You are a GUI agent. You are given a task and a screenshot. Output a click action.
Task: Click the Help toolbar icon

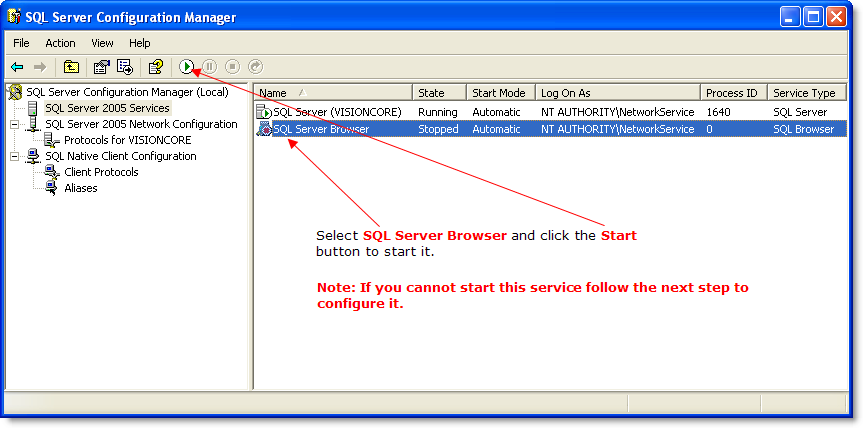(156, 67)
